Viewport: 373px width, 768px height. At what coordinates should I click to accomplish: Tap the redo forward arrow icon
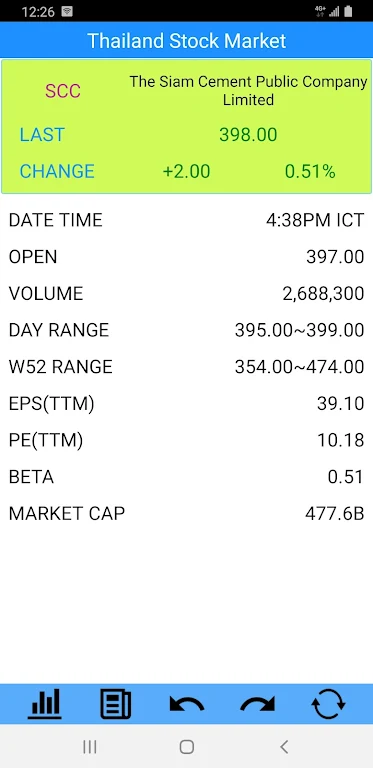pos(257,704)
